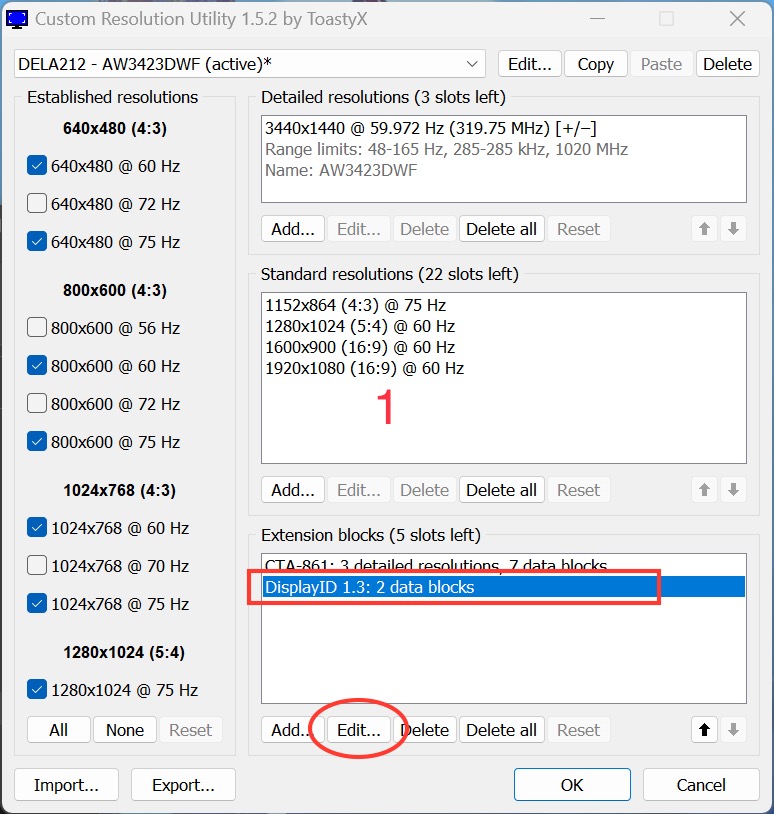Click the up arrow in Detailed resolutions
This screenshot has height=814, width=774.
pyautogui.click(x=705, y=229)
